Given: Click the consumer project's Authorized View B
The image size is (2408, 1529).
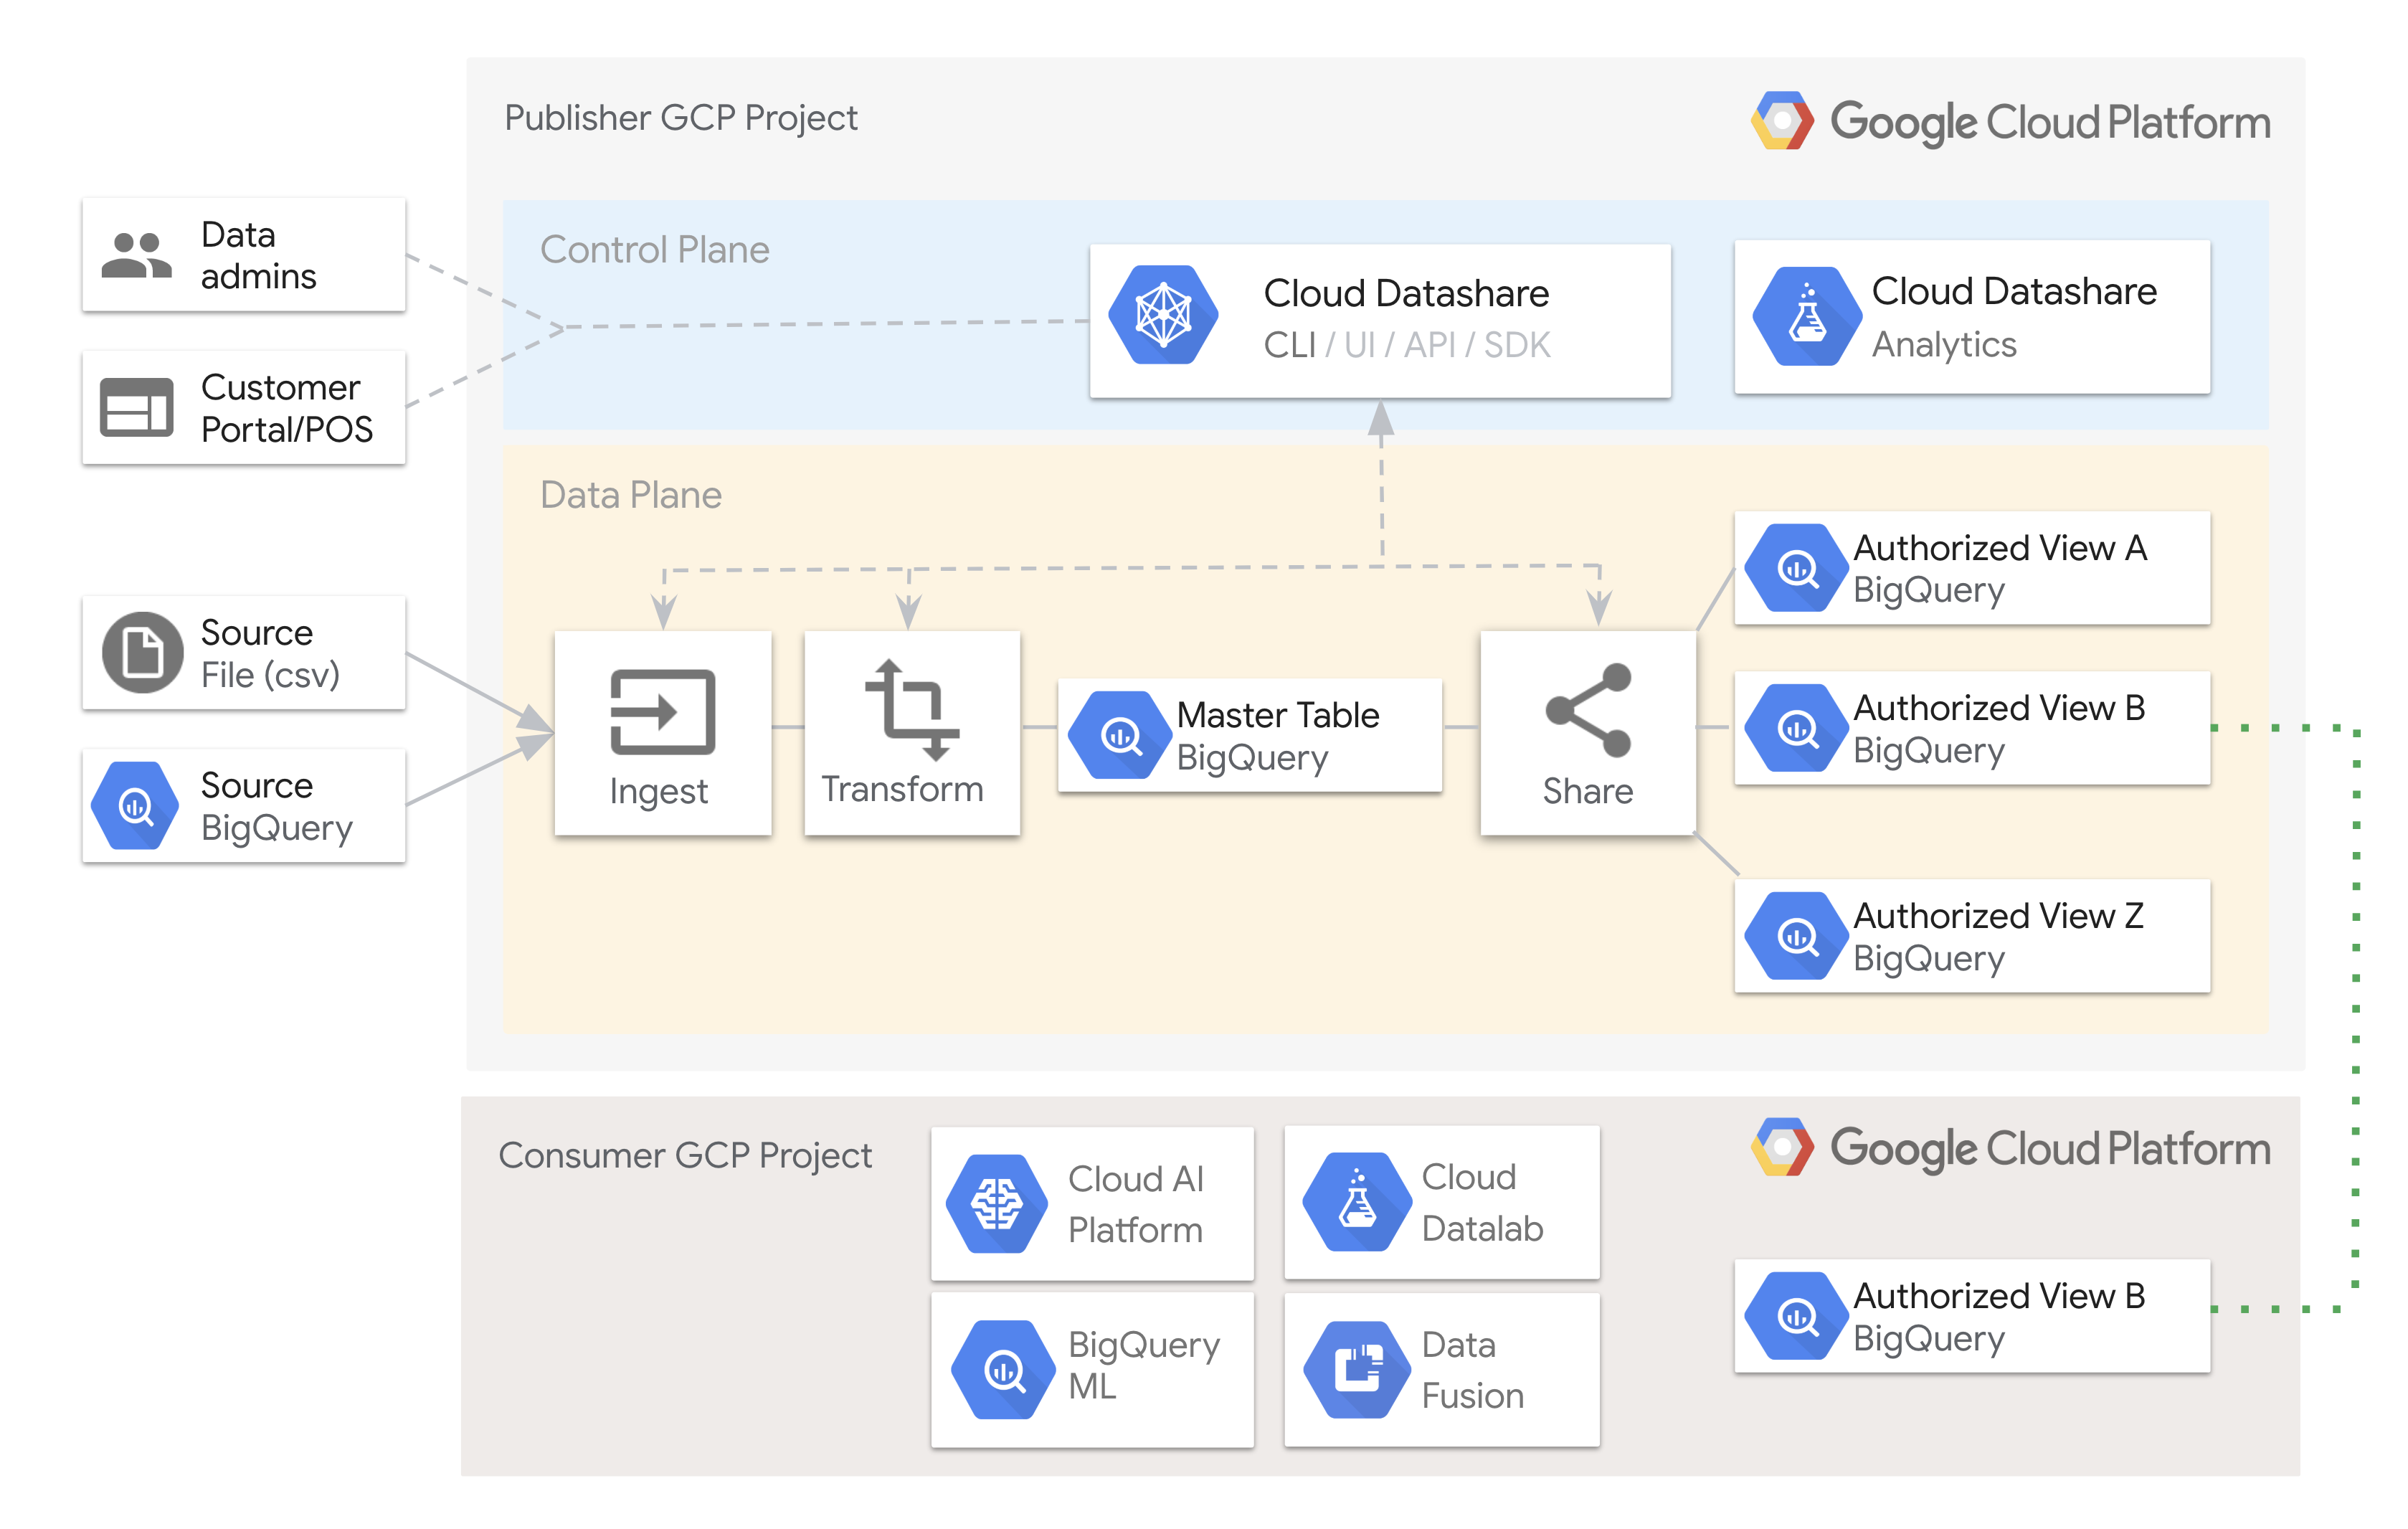Looking at the screenshot, I should [x=1971, y=1316].
